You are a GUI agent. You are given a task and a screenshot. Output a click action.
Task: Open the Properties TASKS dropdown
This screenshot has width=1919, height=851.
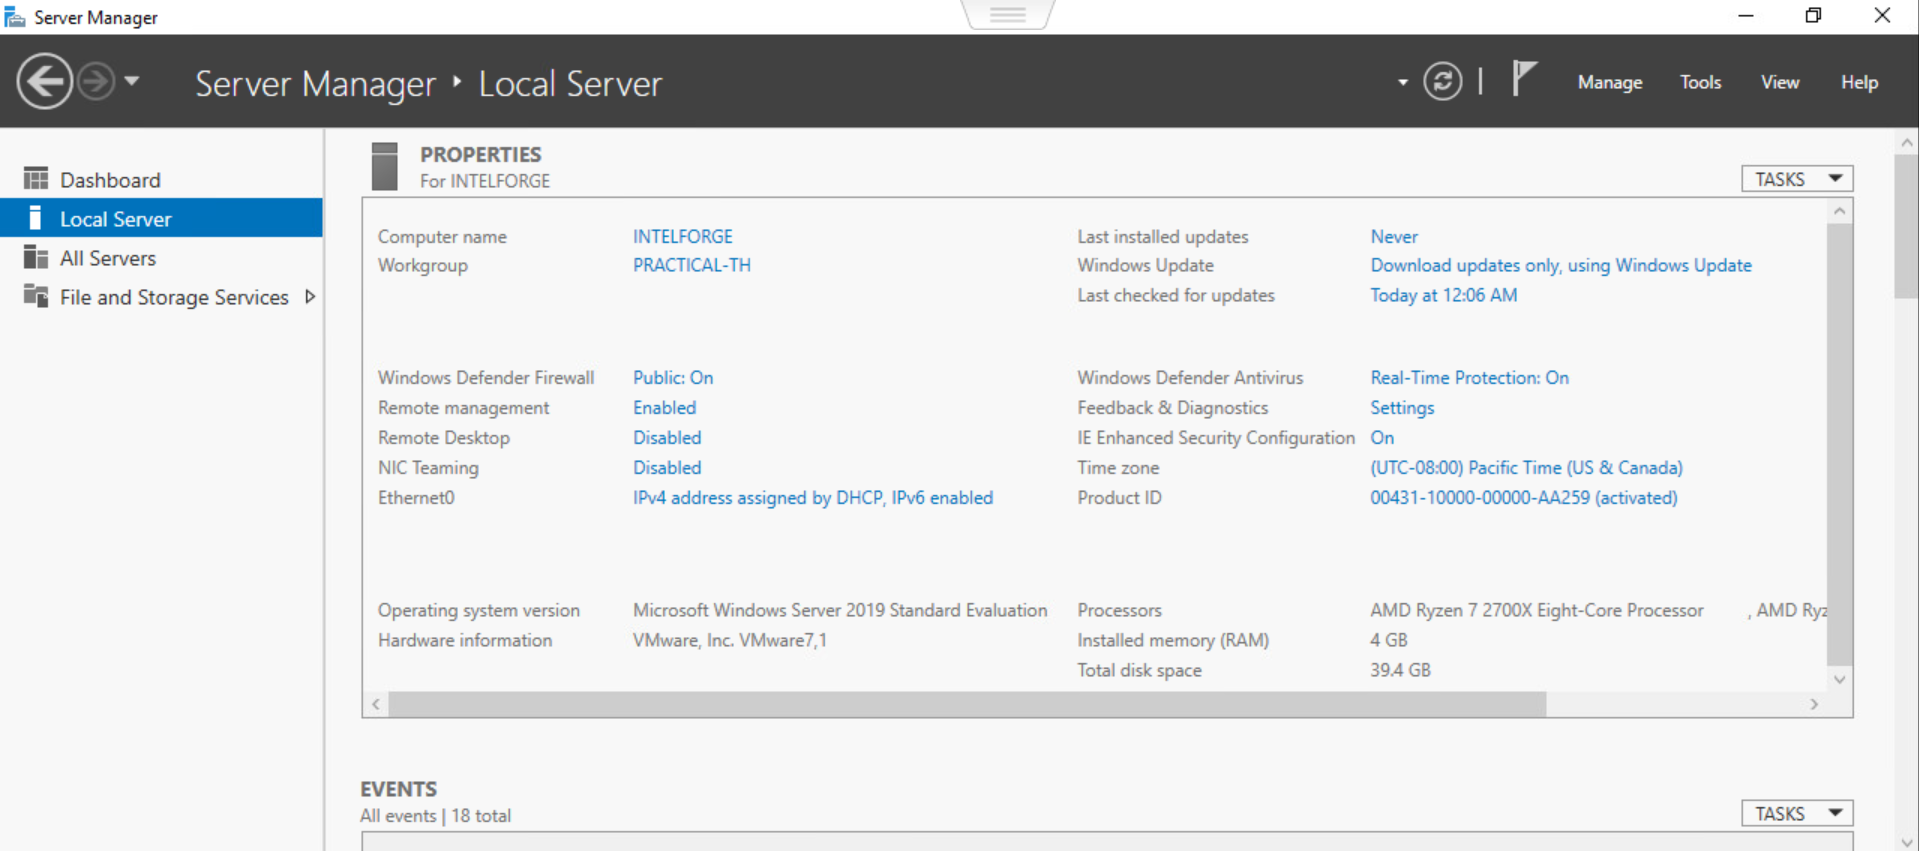pyautogui.click(x=1797, y=179)
